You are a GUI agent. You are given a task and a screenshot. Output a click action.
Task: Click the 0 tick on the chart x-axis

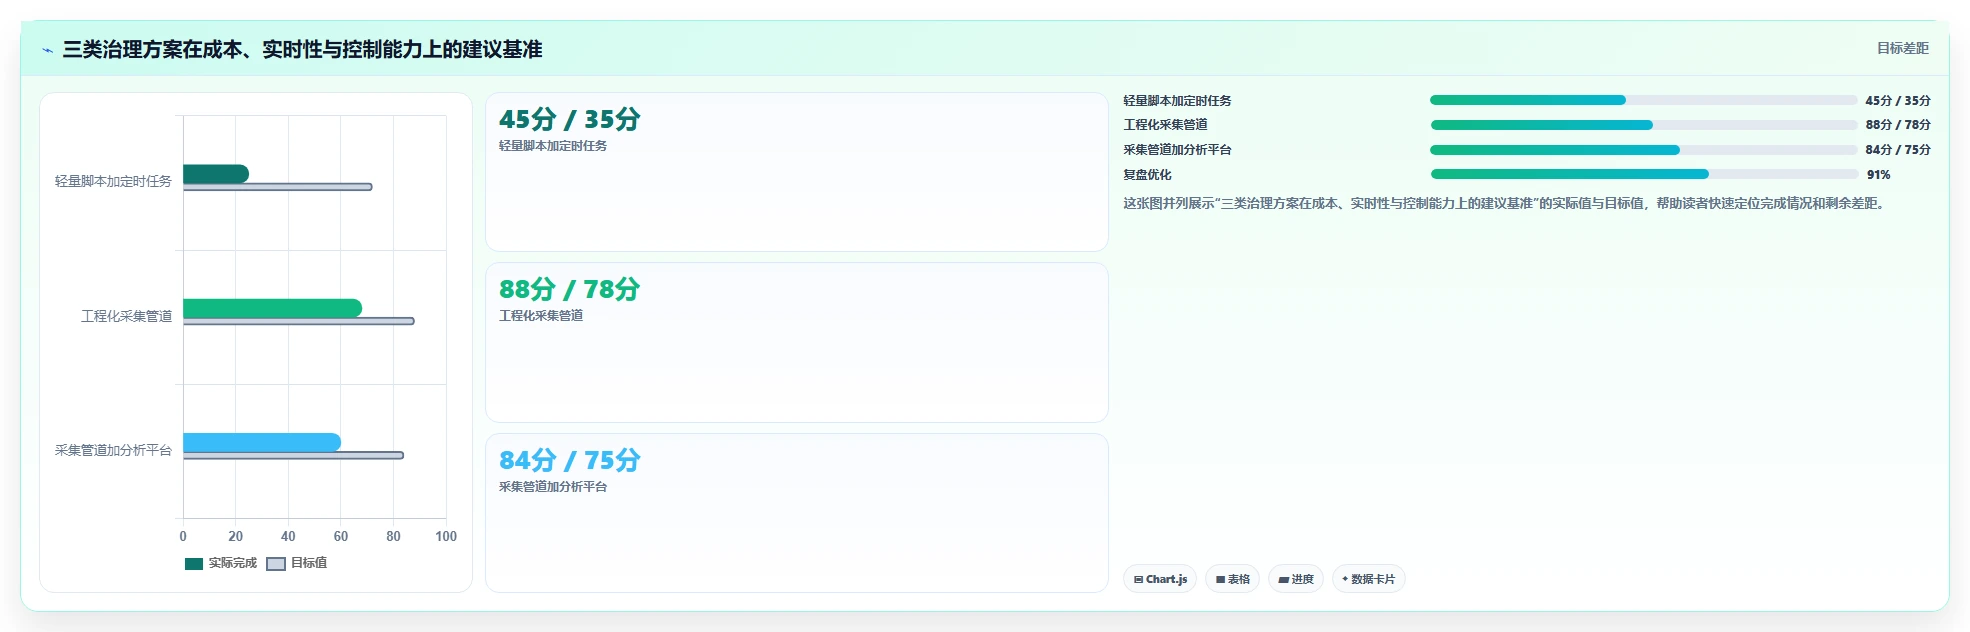click(x=183, y=536)
